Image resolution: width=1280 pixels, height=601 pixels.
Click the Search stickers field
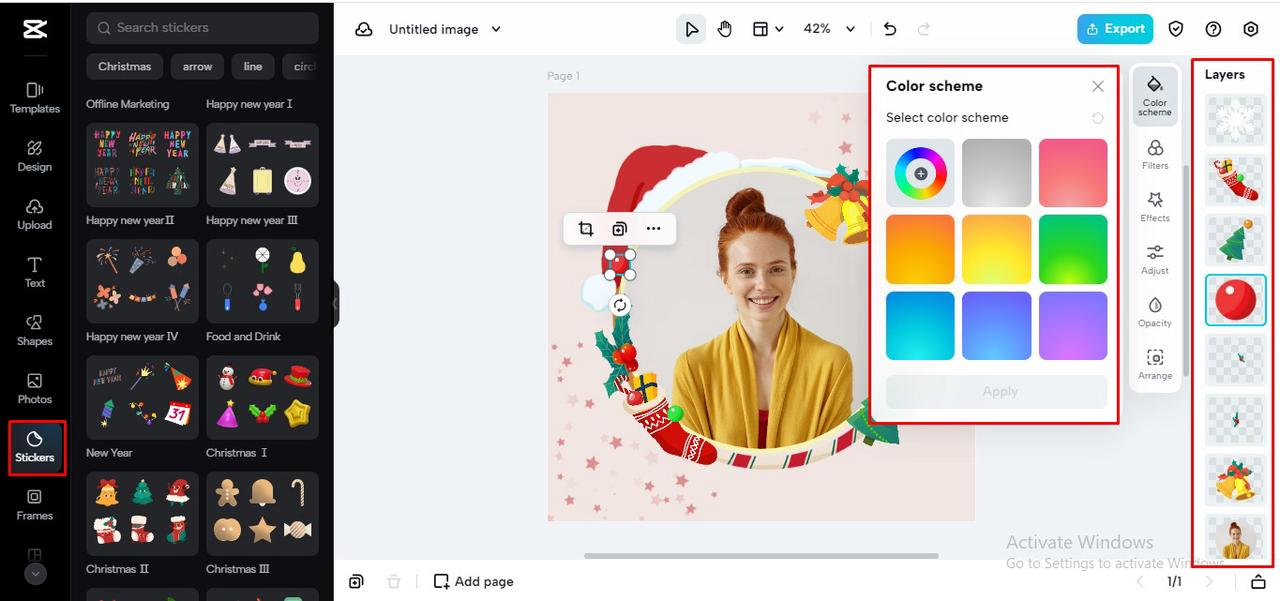tap(202, 28)
